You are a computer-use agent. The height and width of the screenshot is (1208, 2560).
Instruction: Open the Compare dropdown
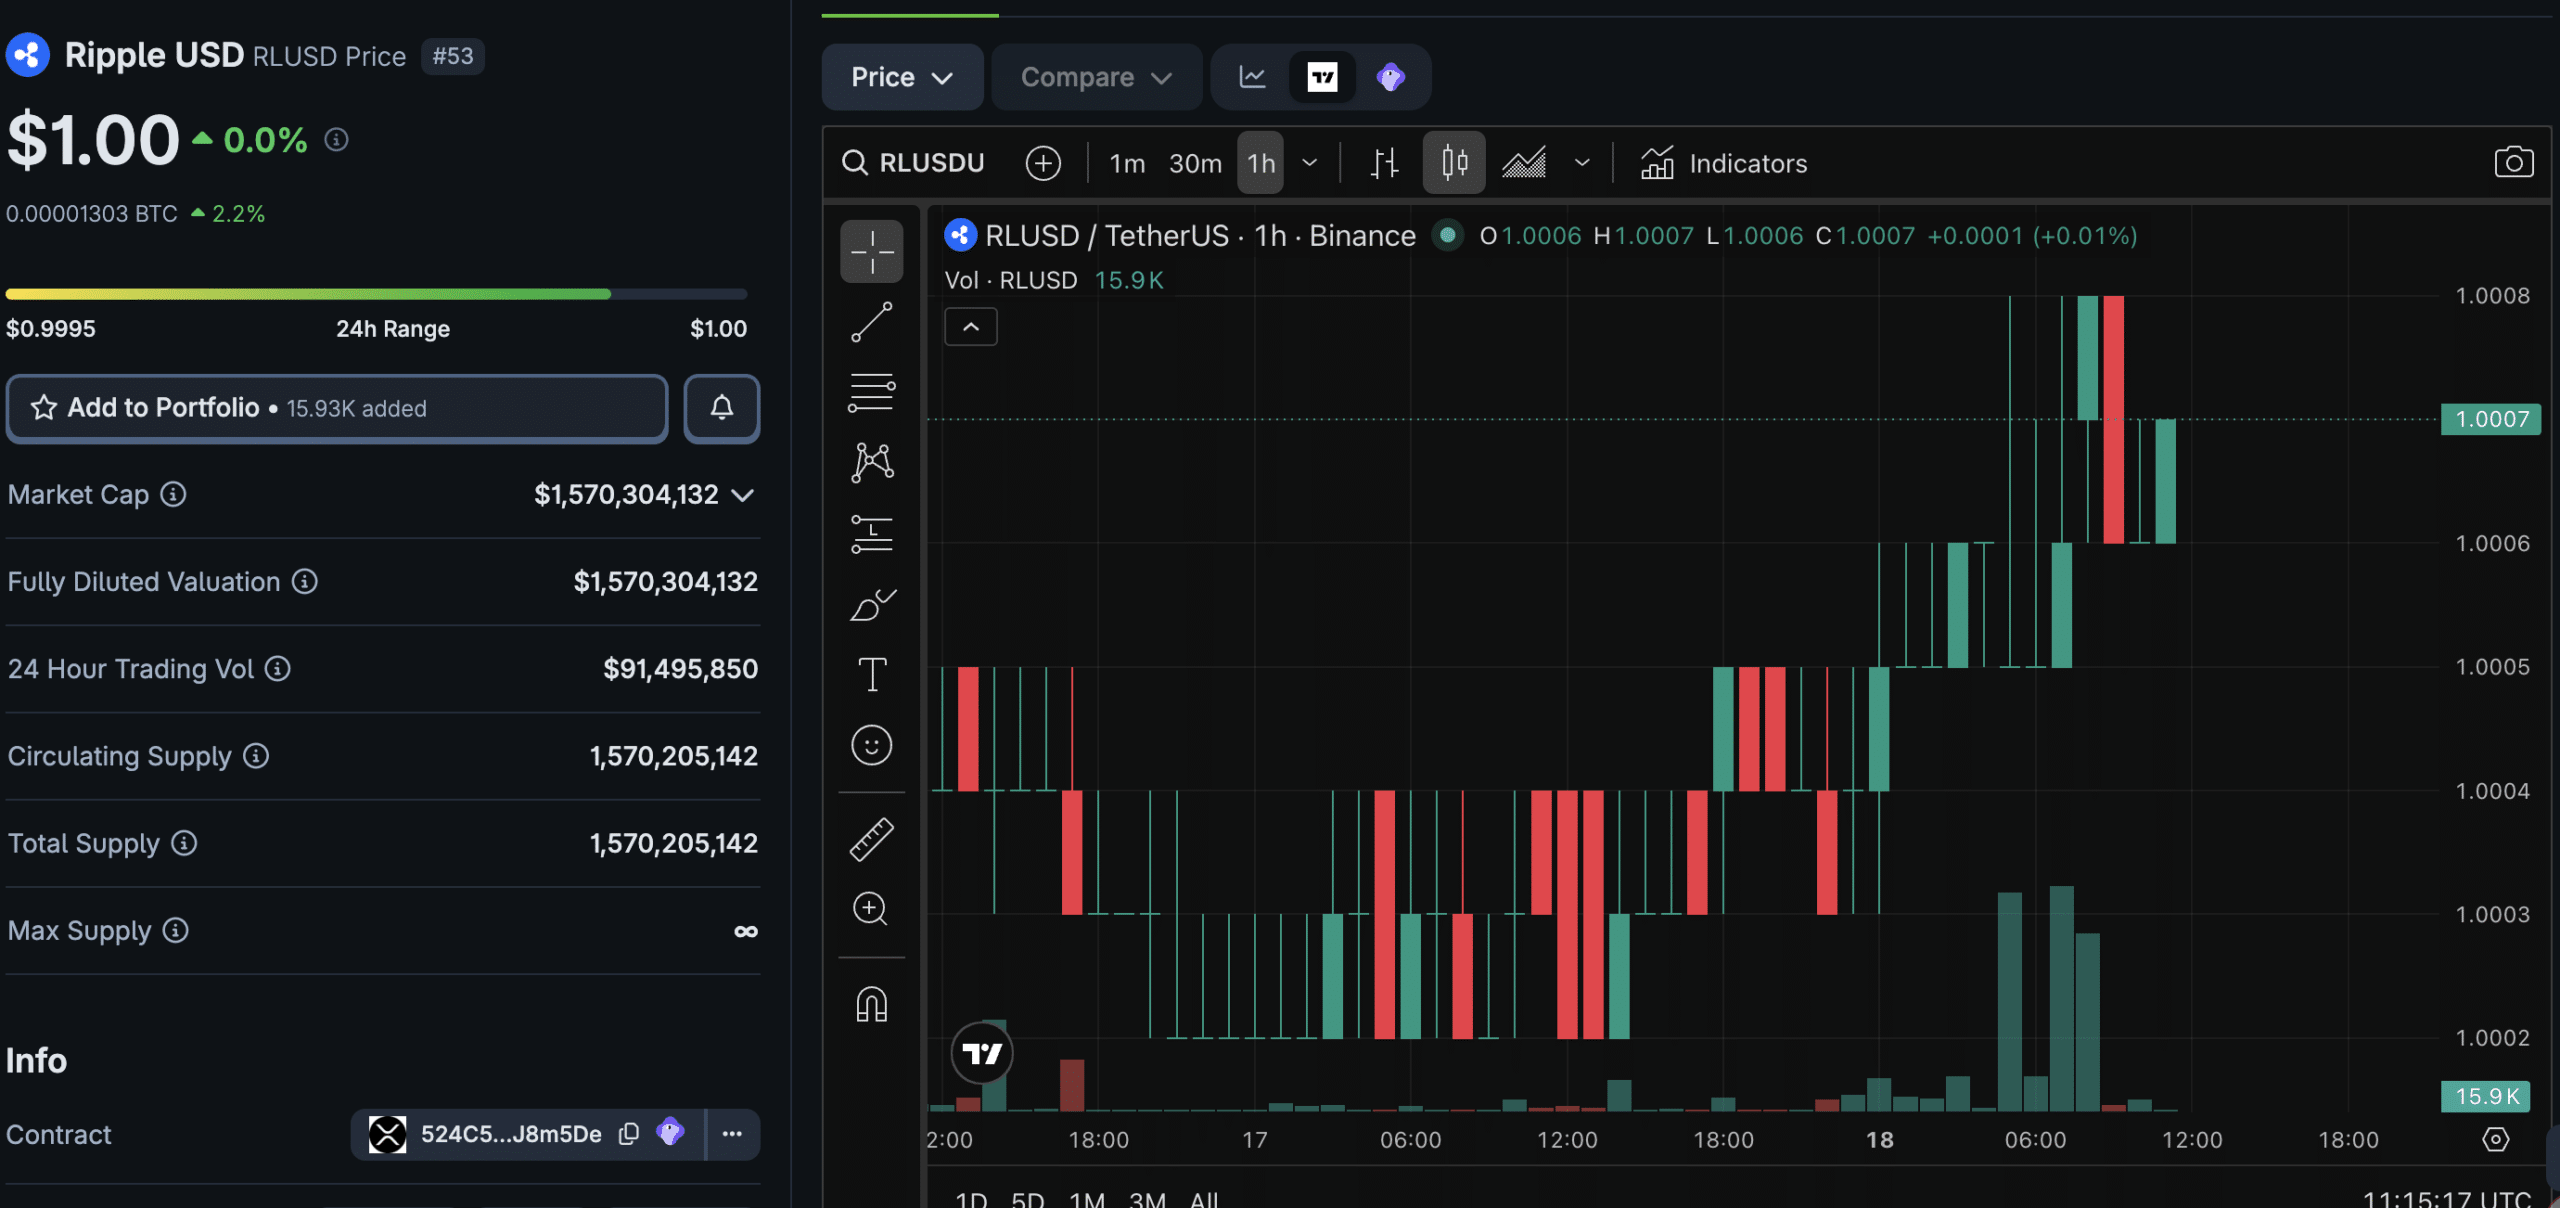(1096, 77)
